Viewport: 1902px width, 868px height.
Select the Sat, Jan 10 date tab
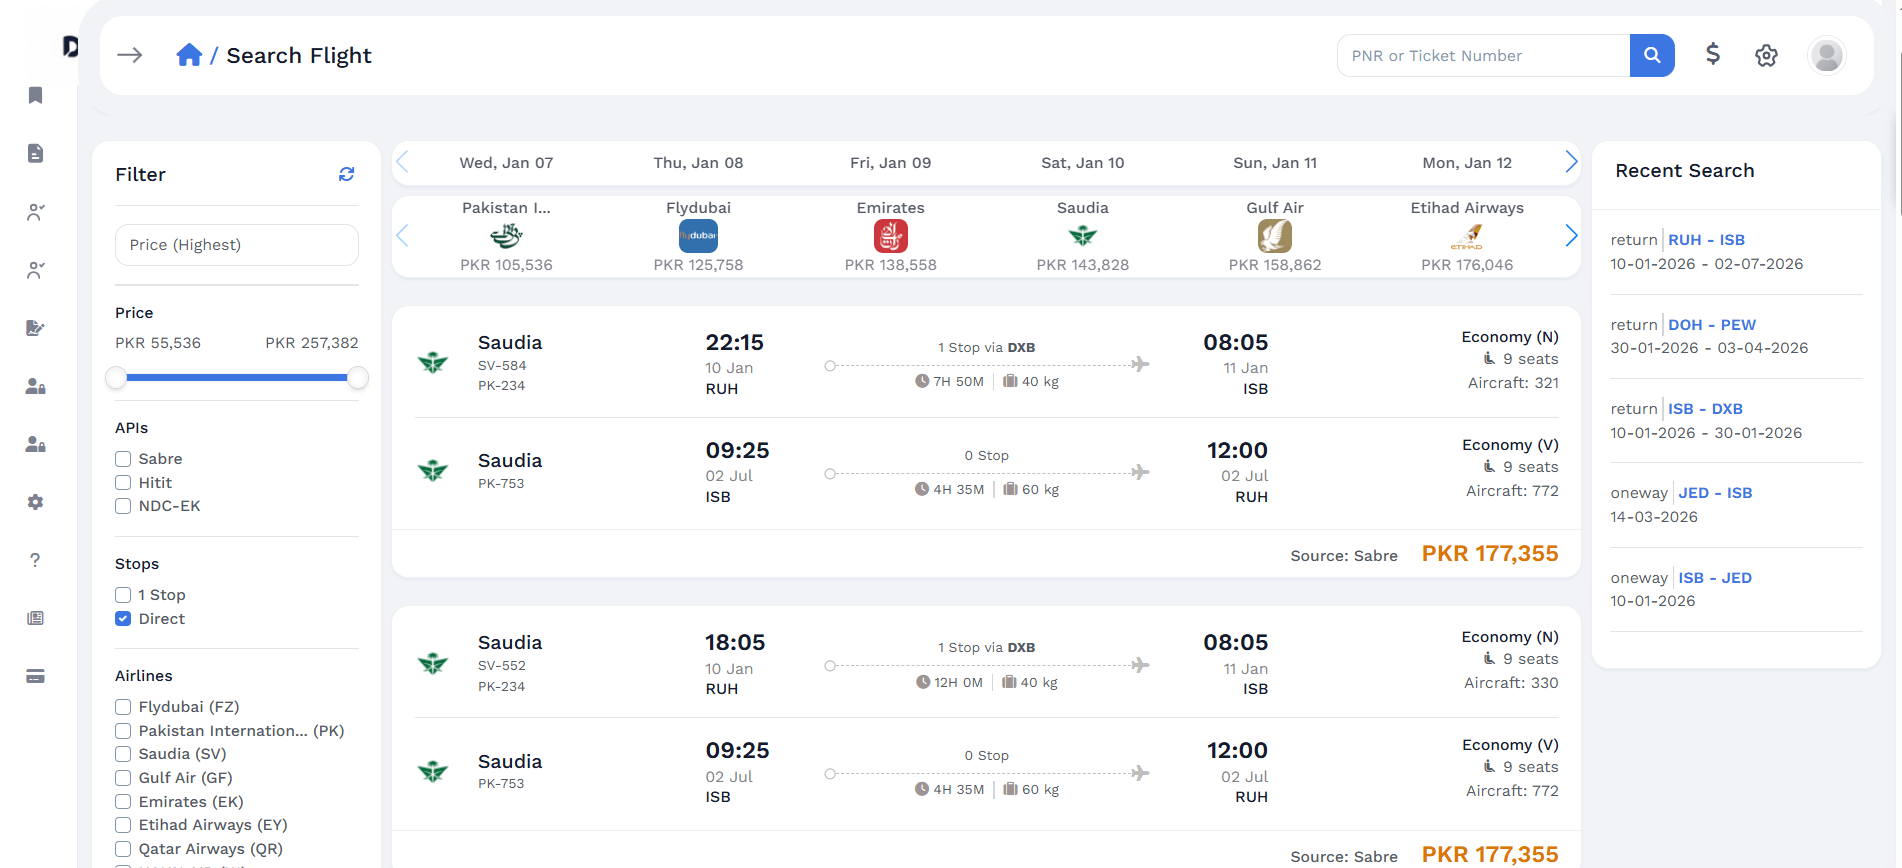1083,163
